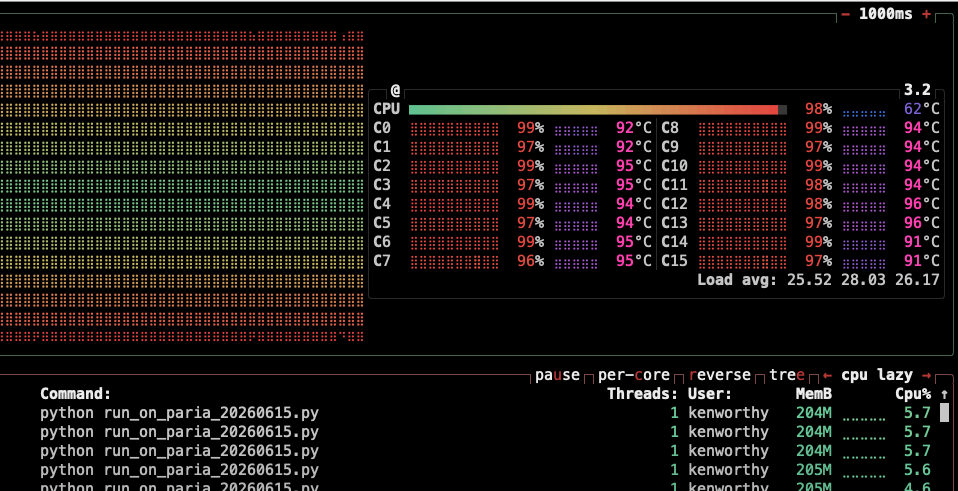The width and height of the screenshot is (958, 491).
Task: Click the C0 temperature 92°C
Action: 634,128
